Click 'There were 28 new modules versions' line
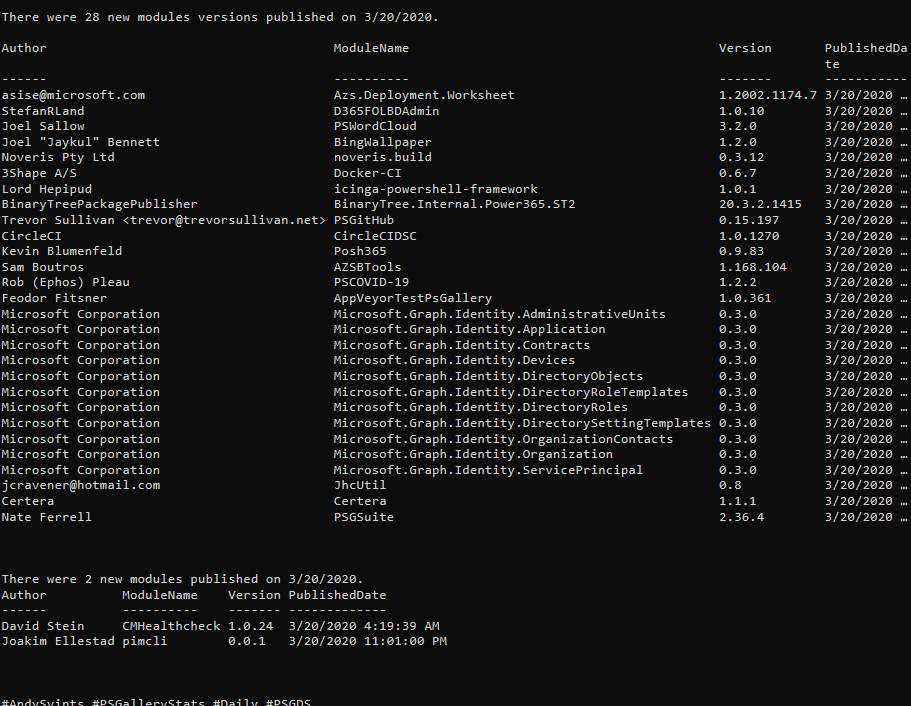Image resolution: width=911 pixels, height=706 pixels. [220, 17]
